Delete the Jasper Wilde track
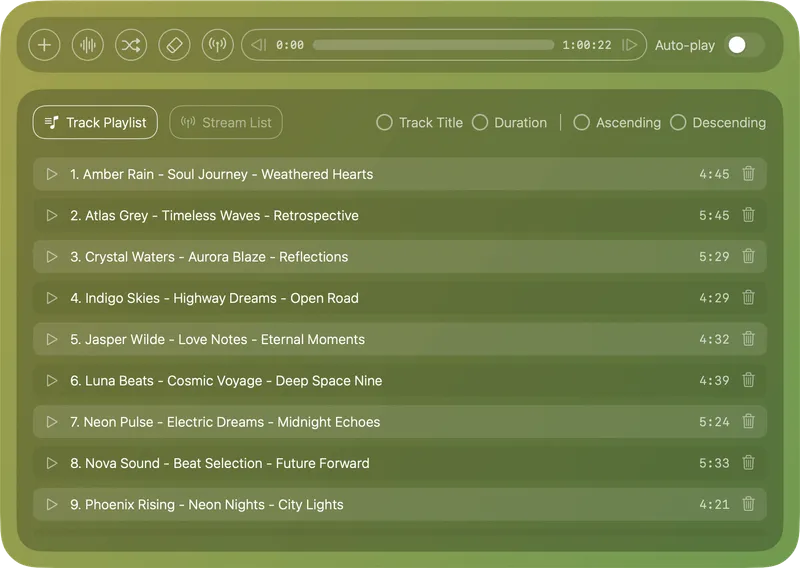 pyautogui.click(x=748, y=339)
